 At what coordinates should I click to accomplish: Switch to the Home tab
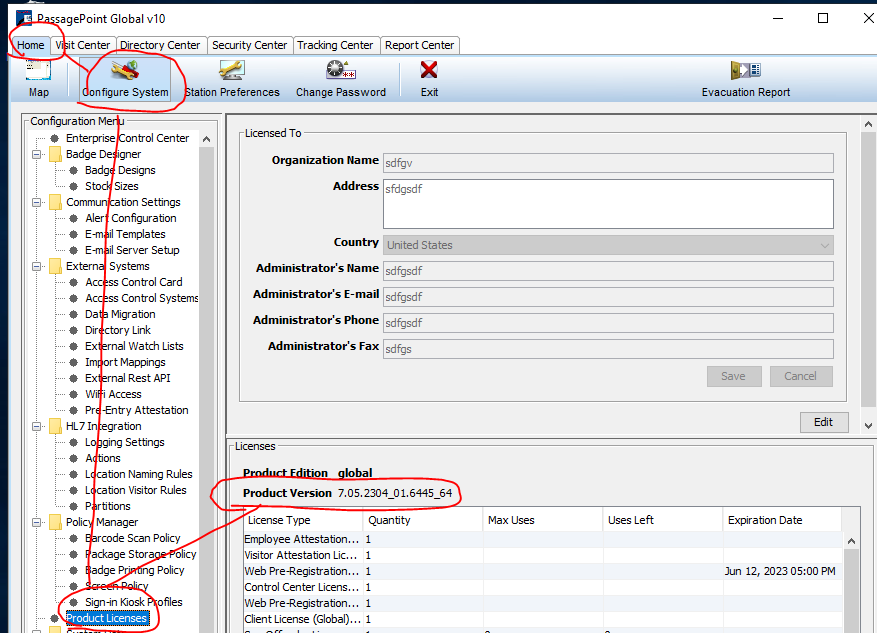(x=30, y=45)
